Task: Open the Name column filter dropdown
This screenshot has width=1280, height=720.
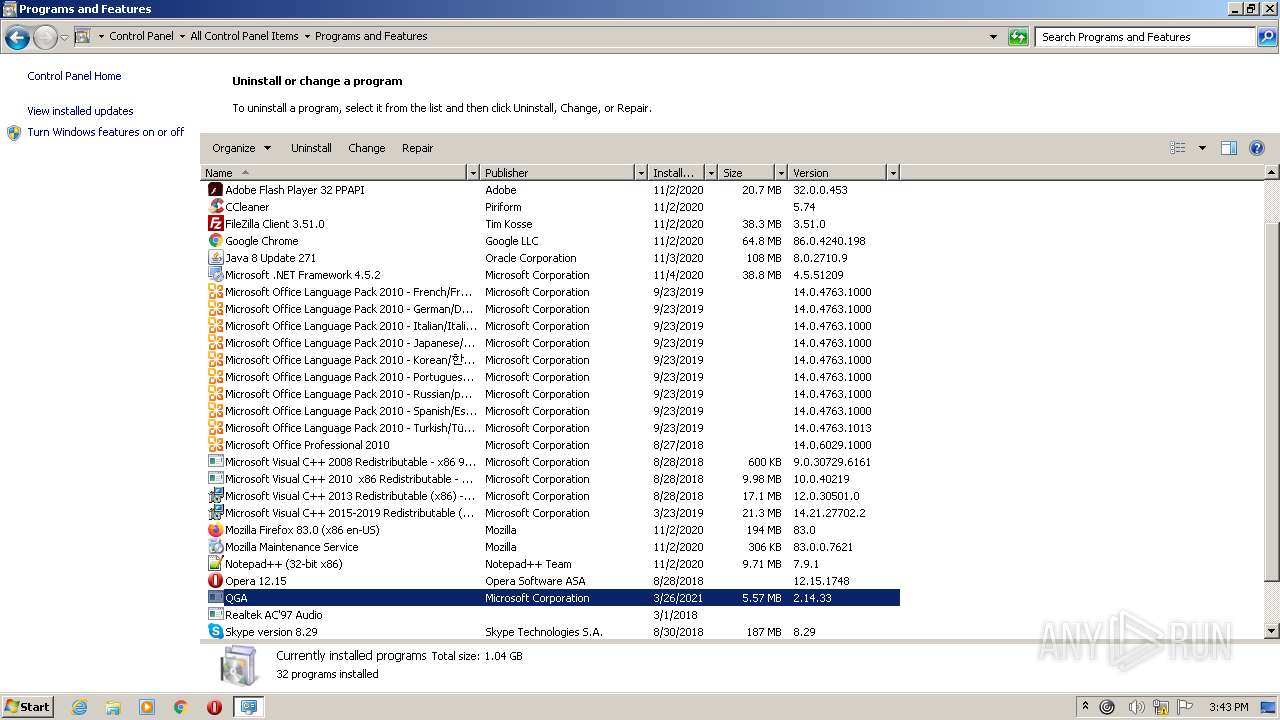Action: 473,173
